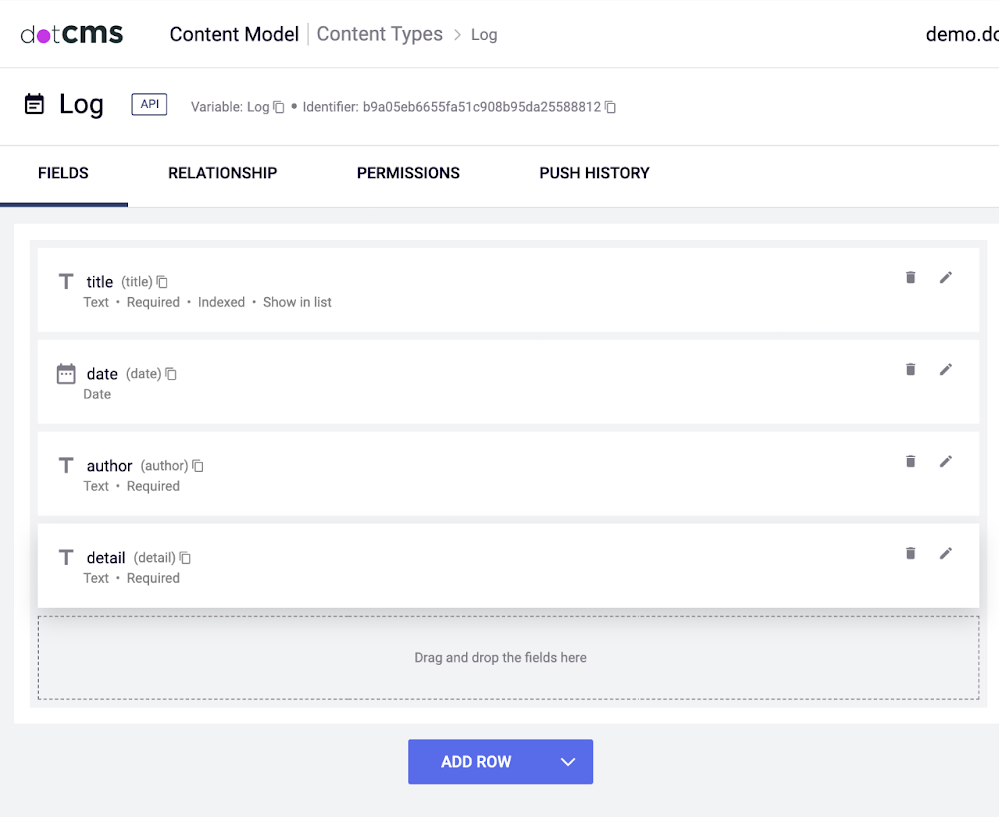999x817 pixels.
Task: Switch to the Relationship tab
Action: tap(222, 173)
